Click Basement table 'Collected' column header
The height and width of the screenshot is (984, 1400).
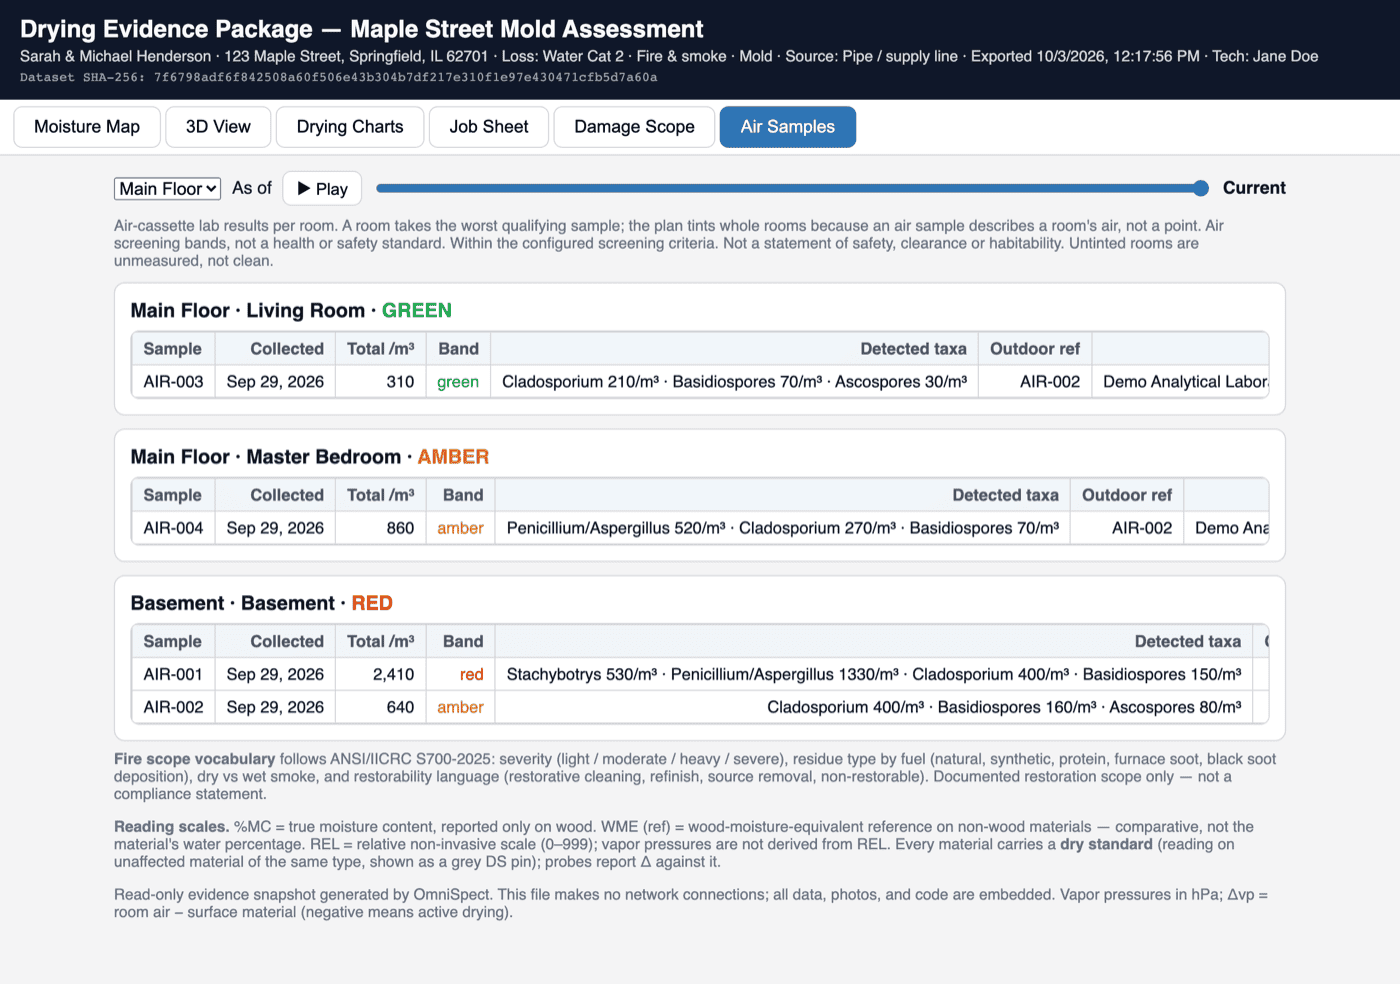(x=276, y=641)
